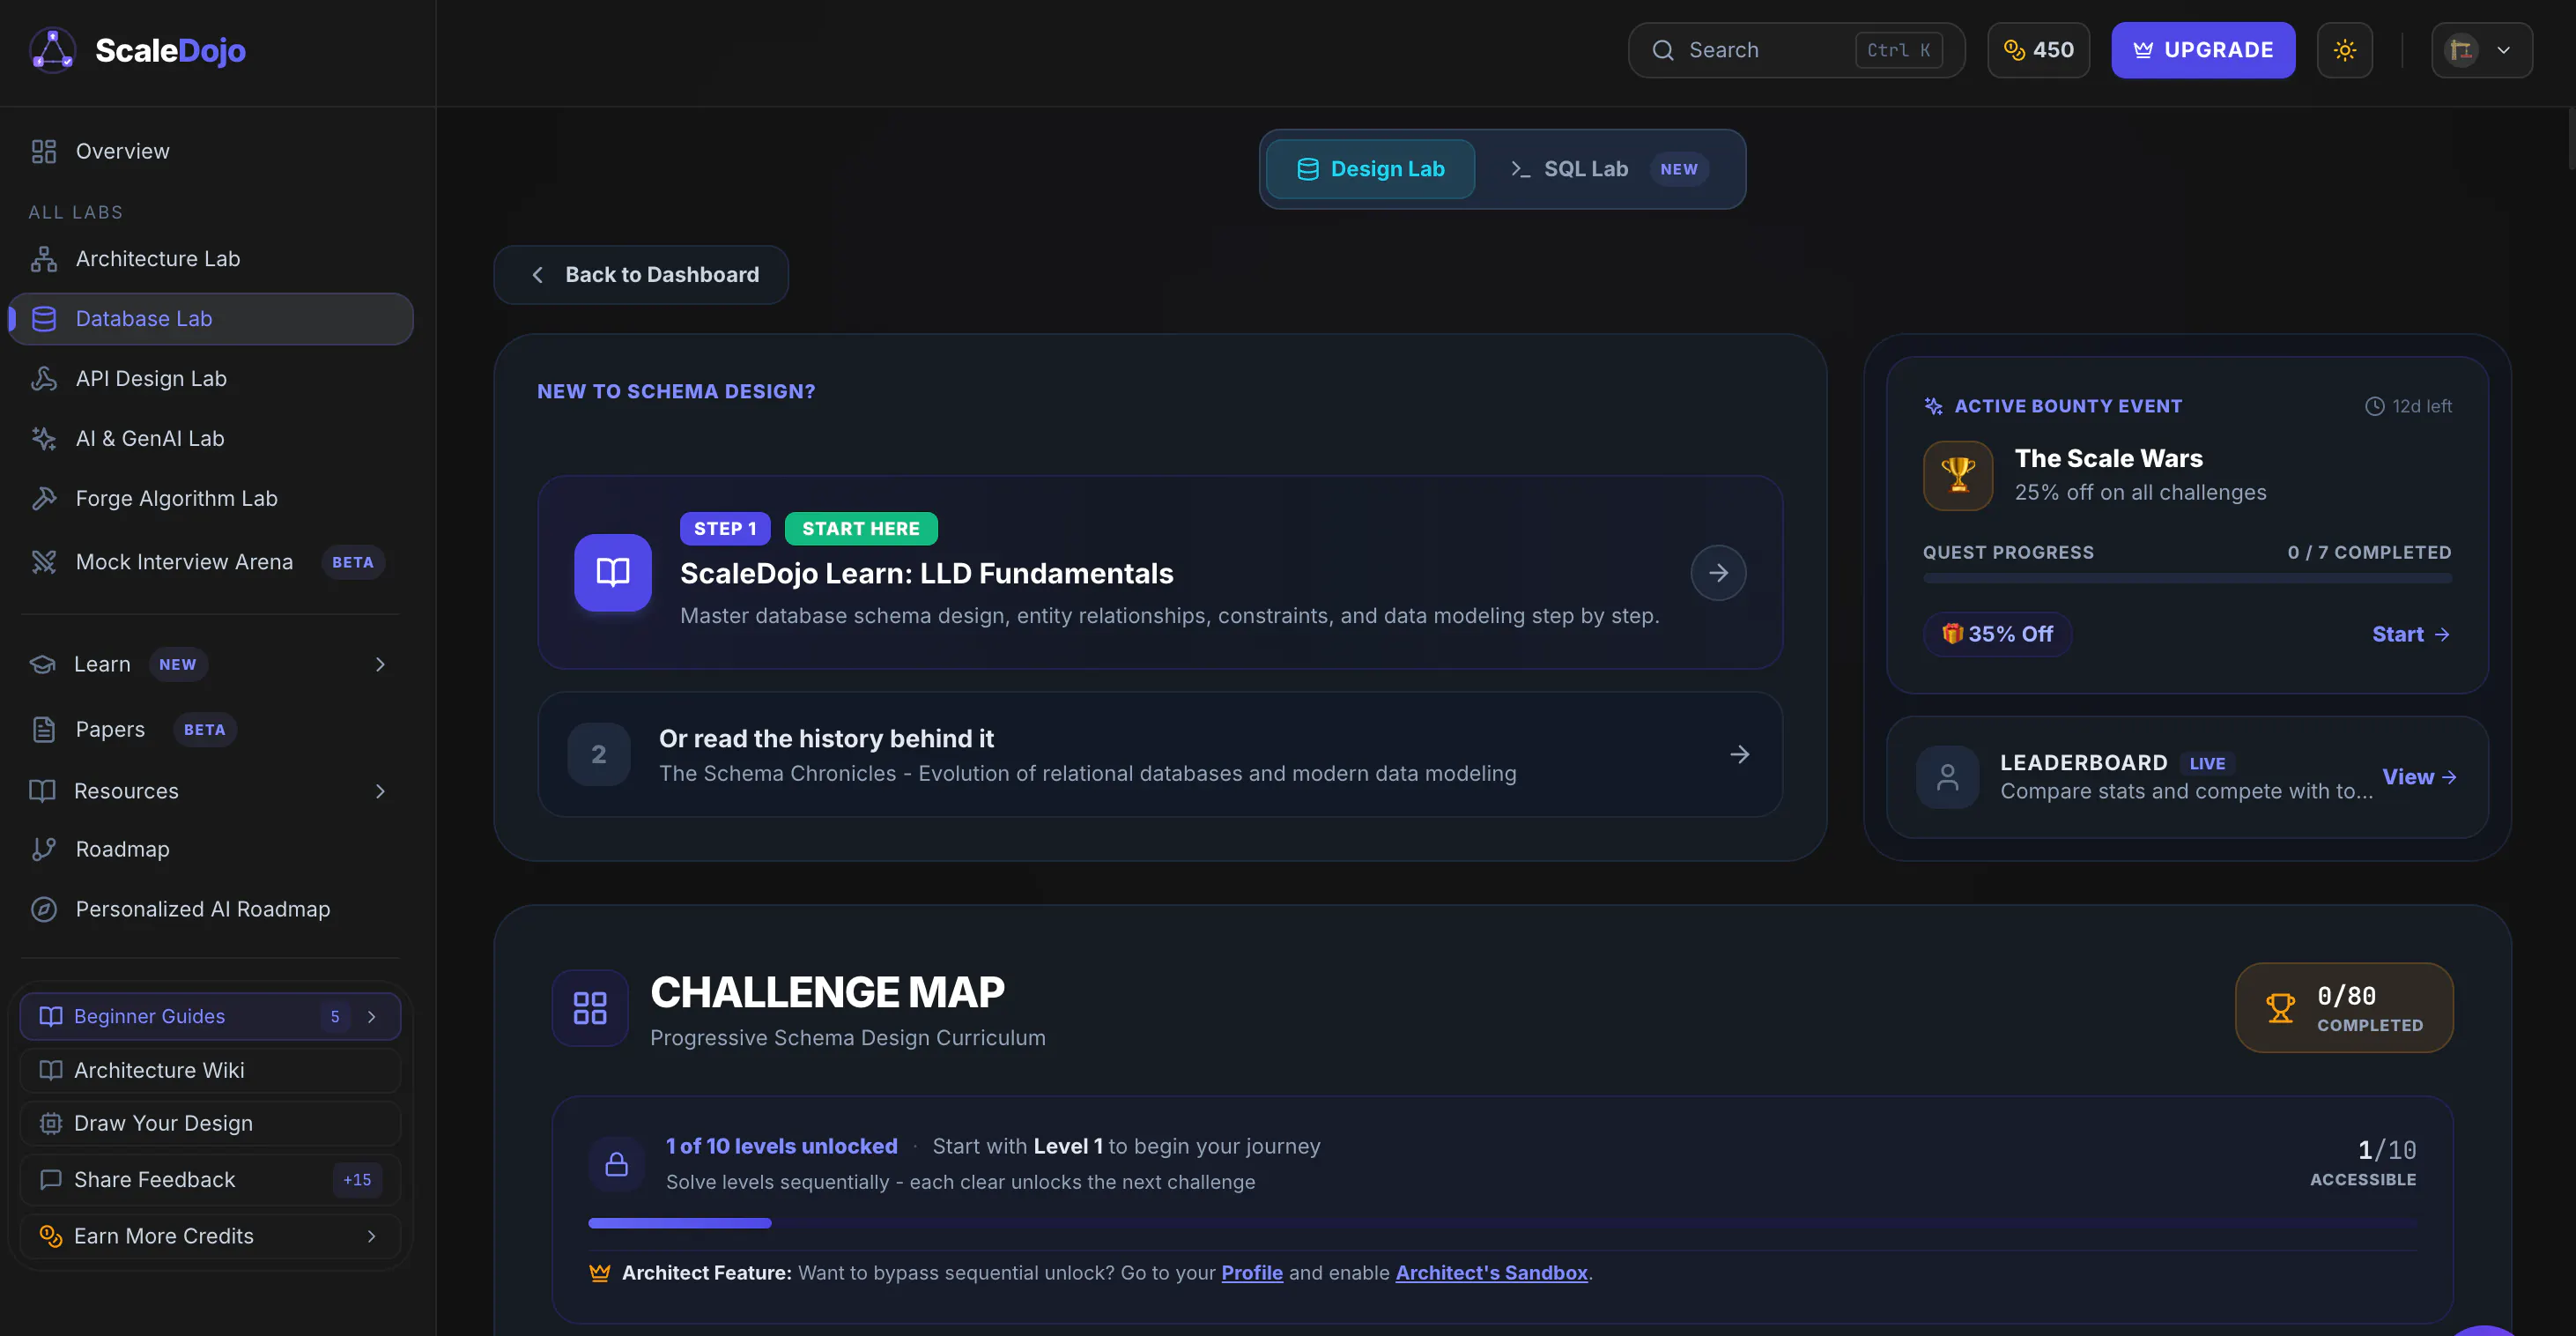Image resolution: width=2576 pixels, height=1336 pixels.
Task: Select Forge Algorithm Lab menu item
Action: click(210, 499)
